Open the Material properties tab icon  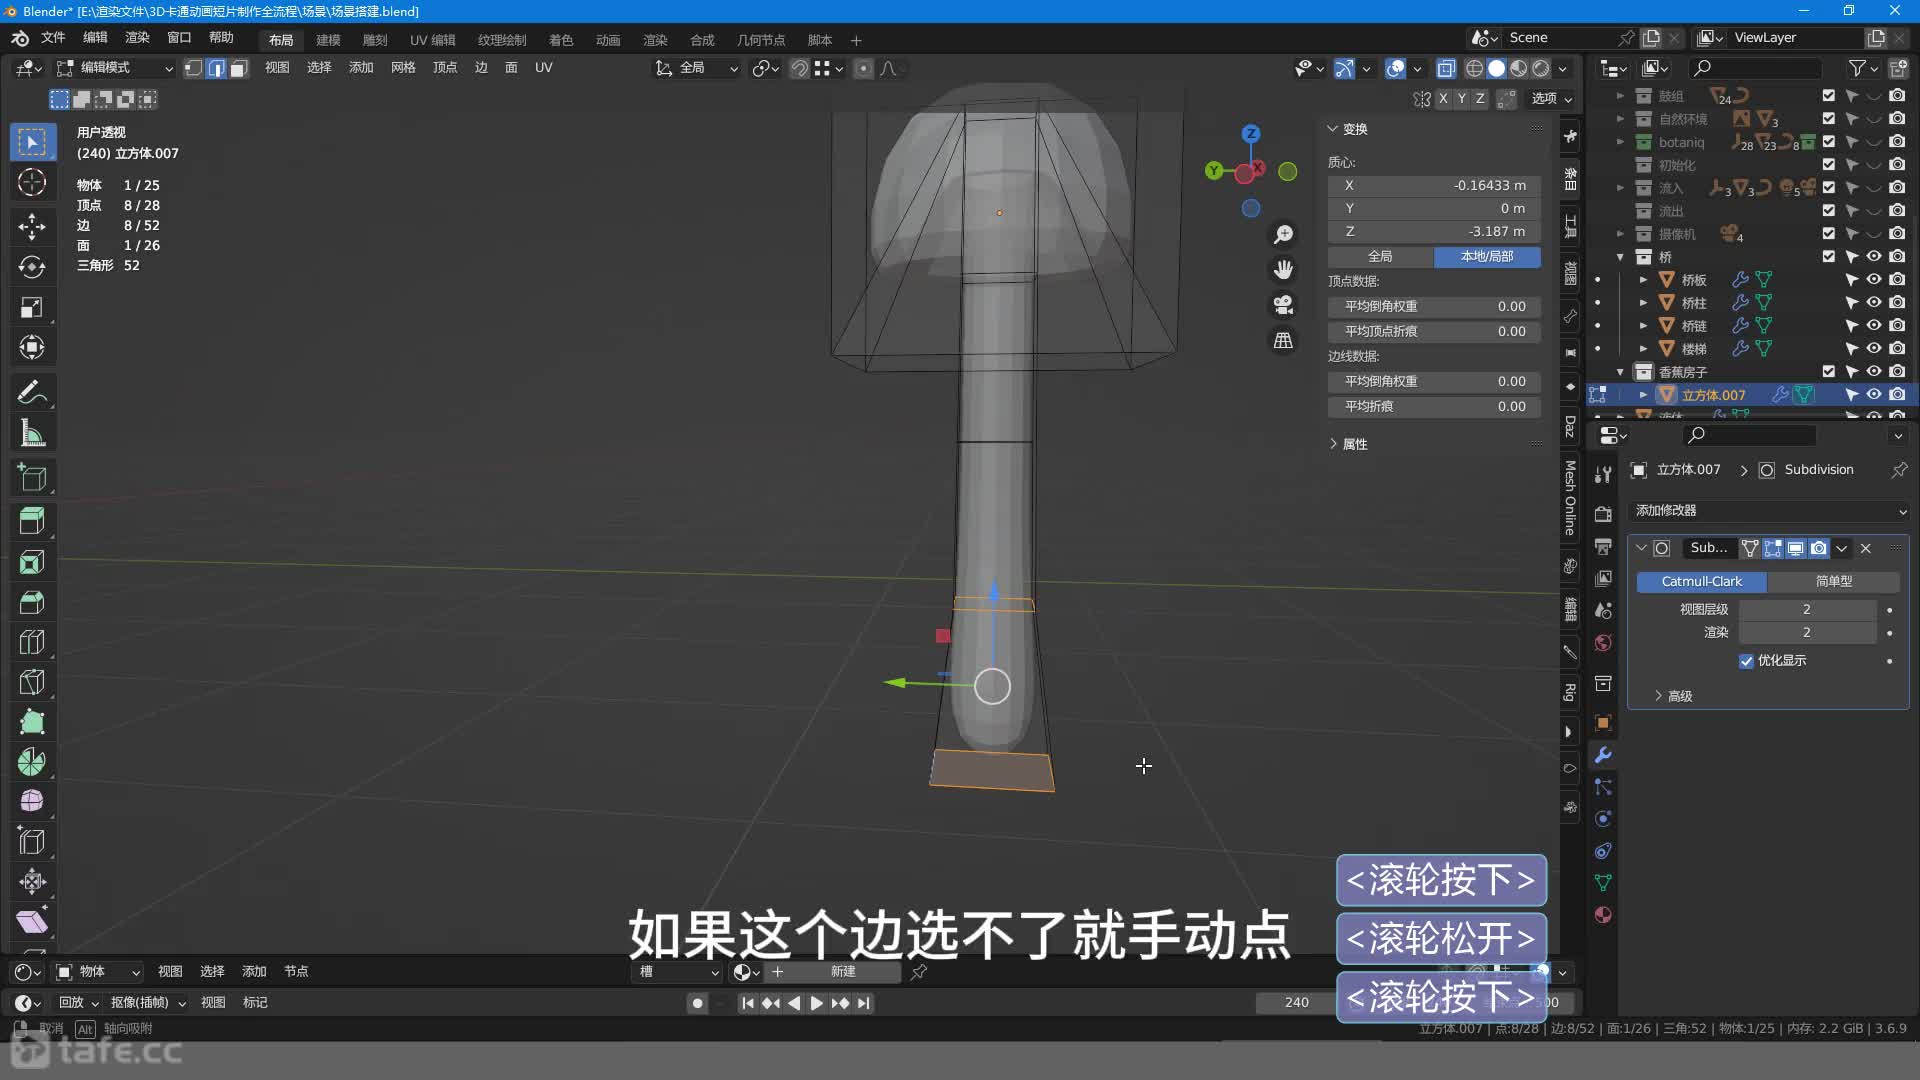[1603, 915]
